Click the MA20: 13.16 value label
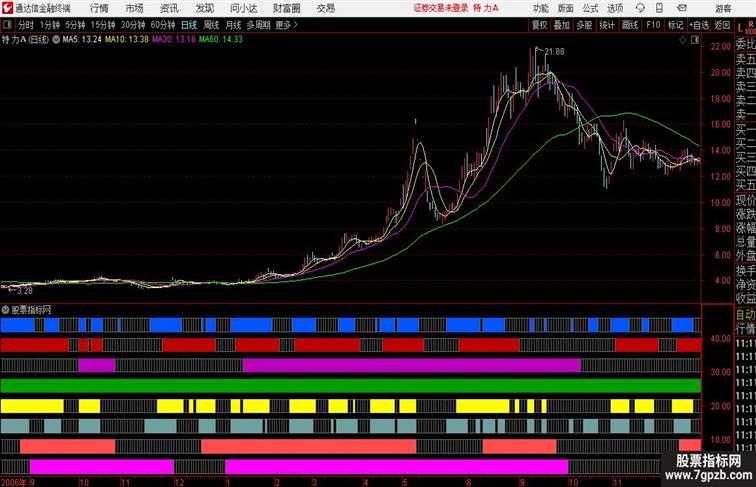Image resolution: width=756 pixels, height=487 pixels. pos(174,40)
